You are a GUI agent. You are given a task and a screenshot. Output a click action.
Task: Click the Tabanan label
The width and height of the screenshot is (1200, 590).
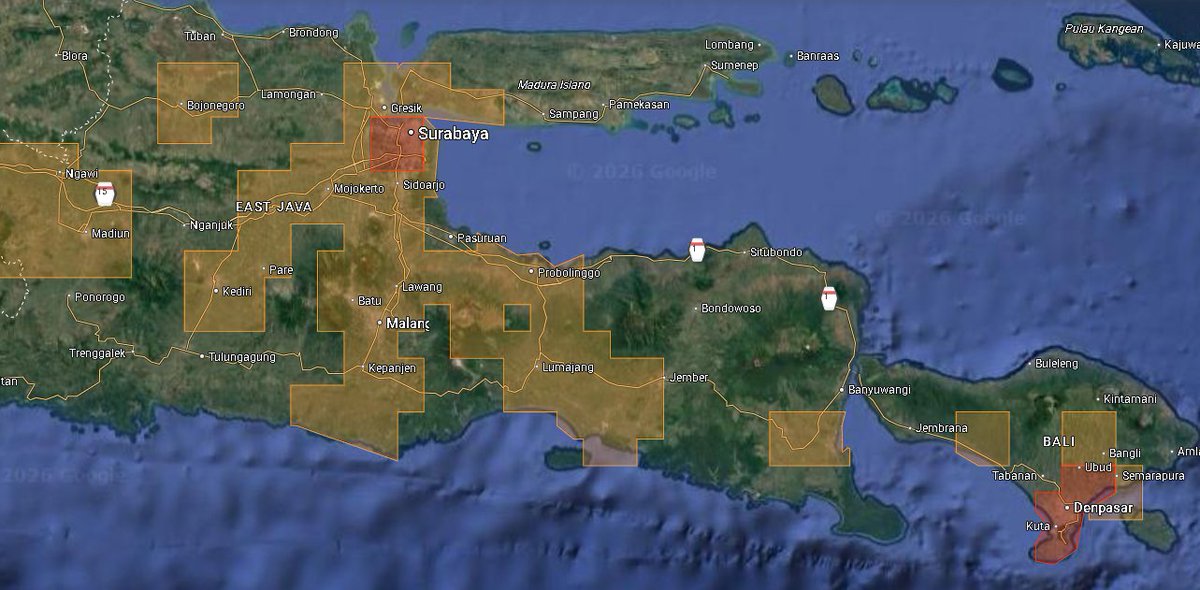pyautogui.click(x=1012, y=475)
